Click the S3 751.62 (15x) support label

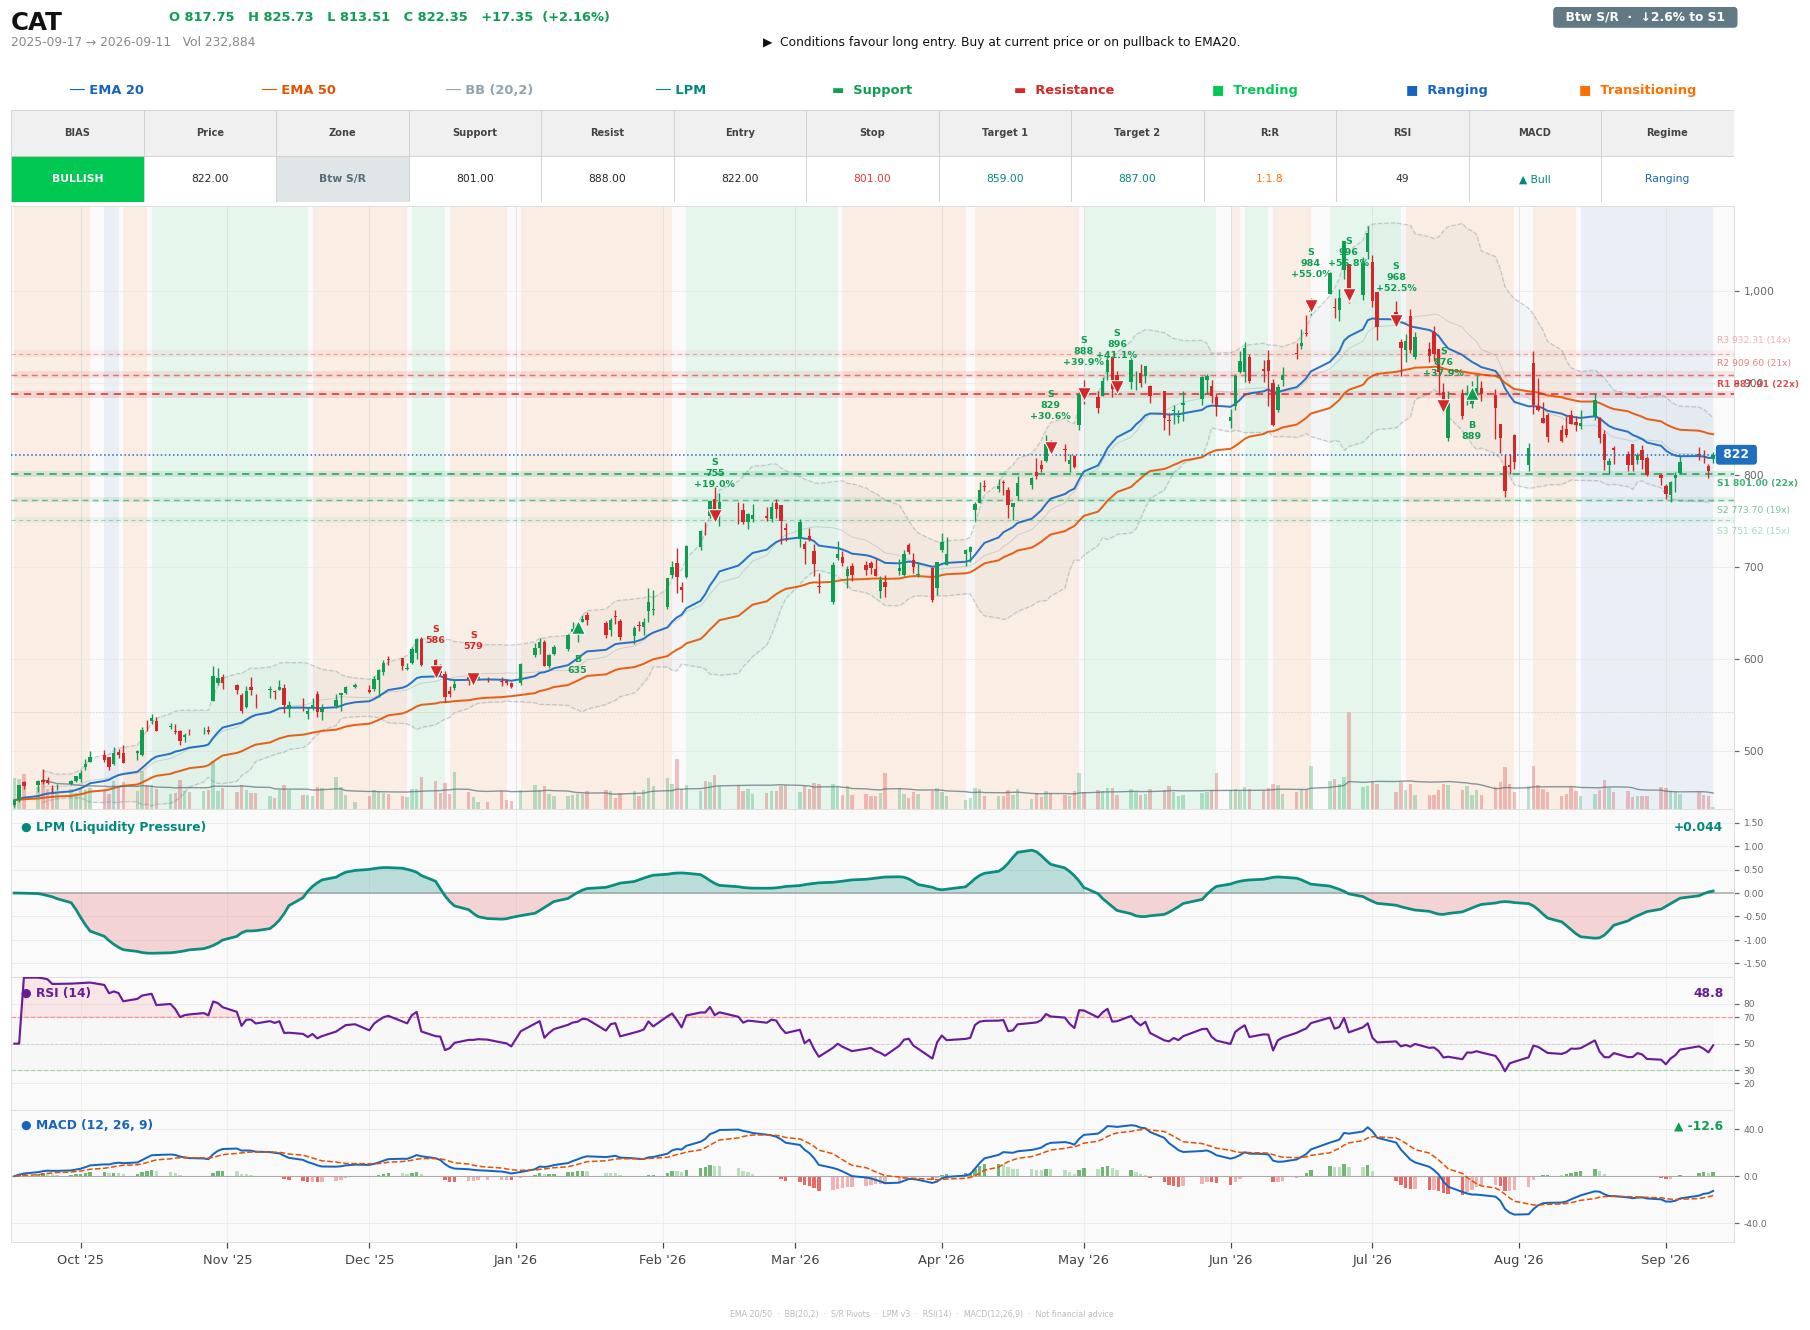[x=1753, y=531]
